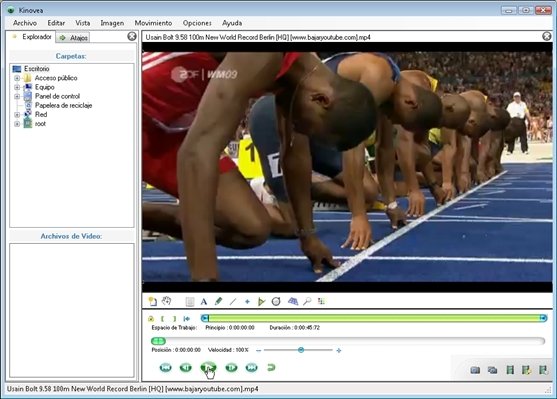Increase playback speed with plus

click(339, 350)
